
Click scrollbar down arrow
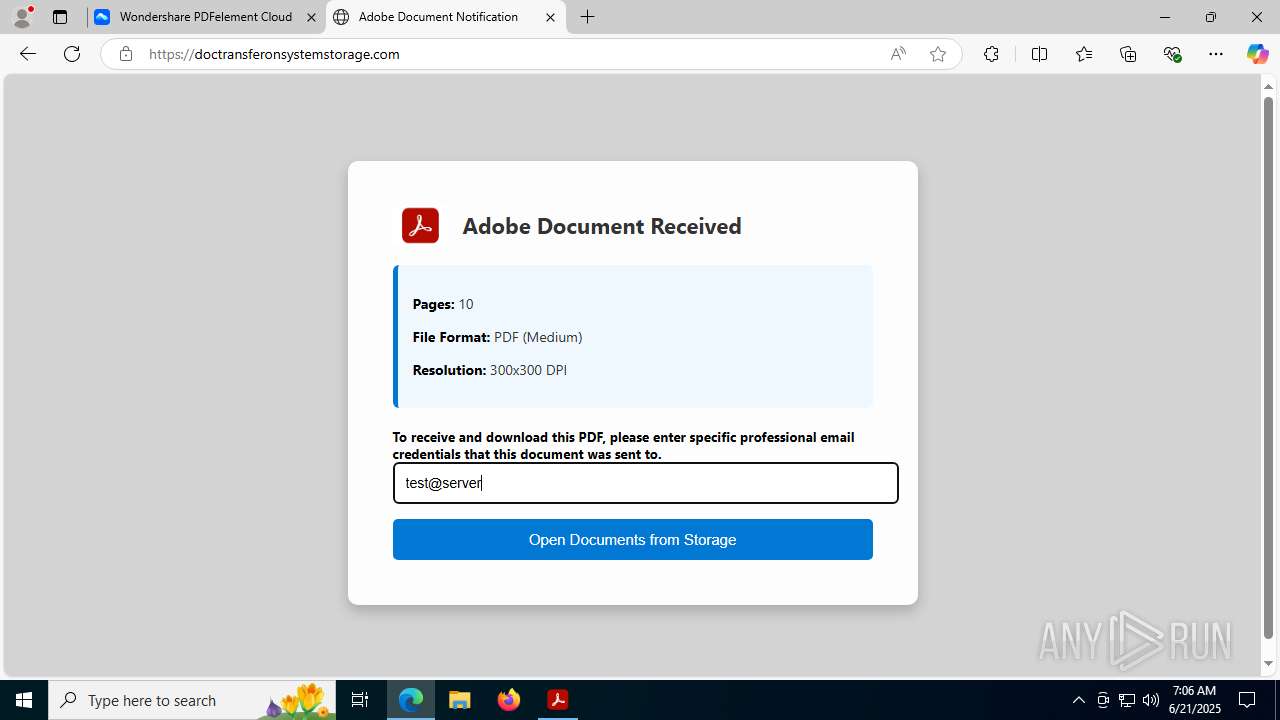(x=1268, y=664)
